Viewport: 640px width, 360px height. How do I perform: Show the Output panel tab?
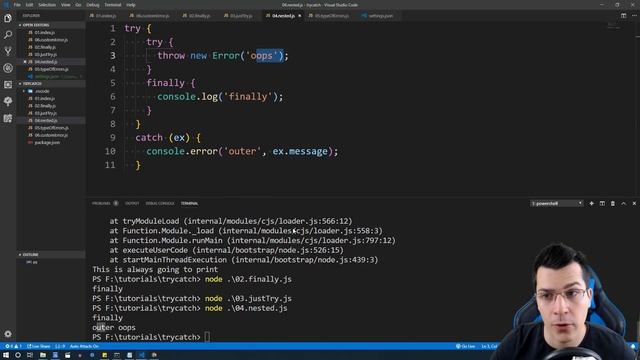point(132,203)
